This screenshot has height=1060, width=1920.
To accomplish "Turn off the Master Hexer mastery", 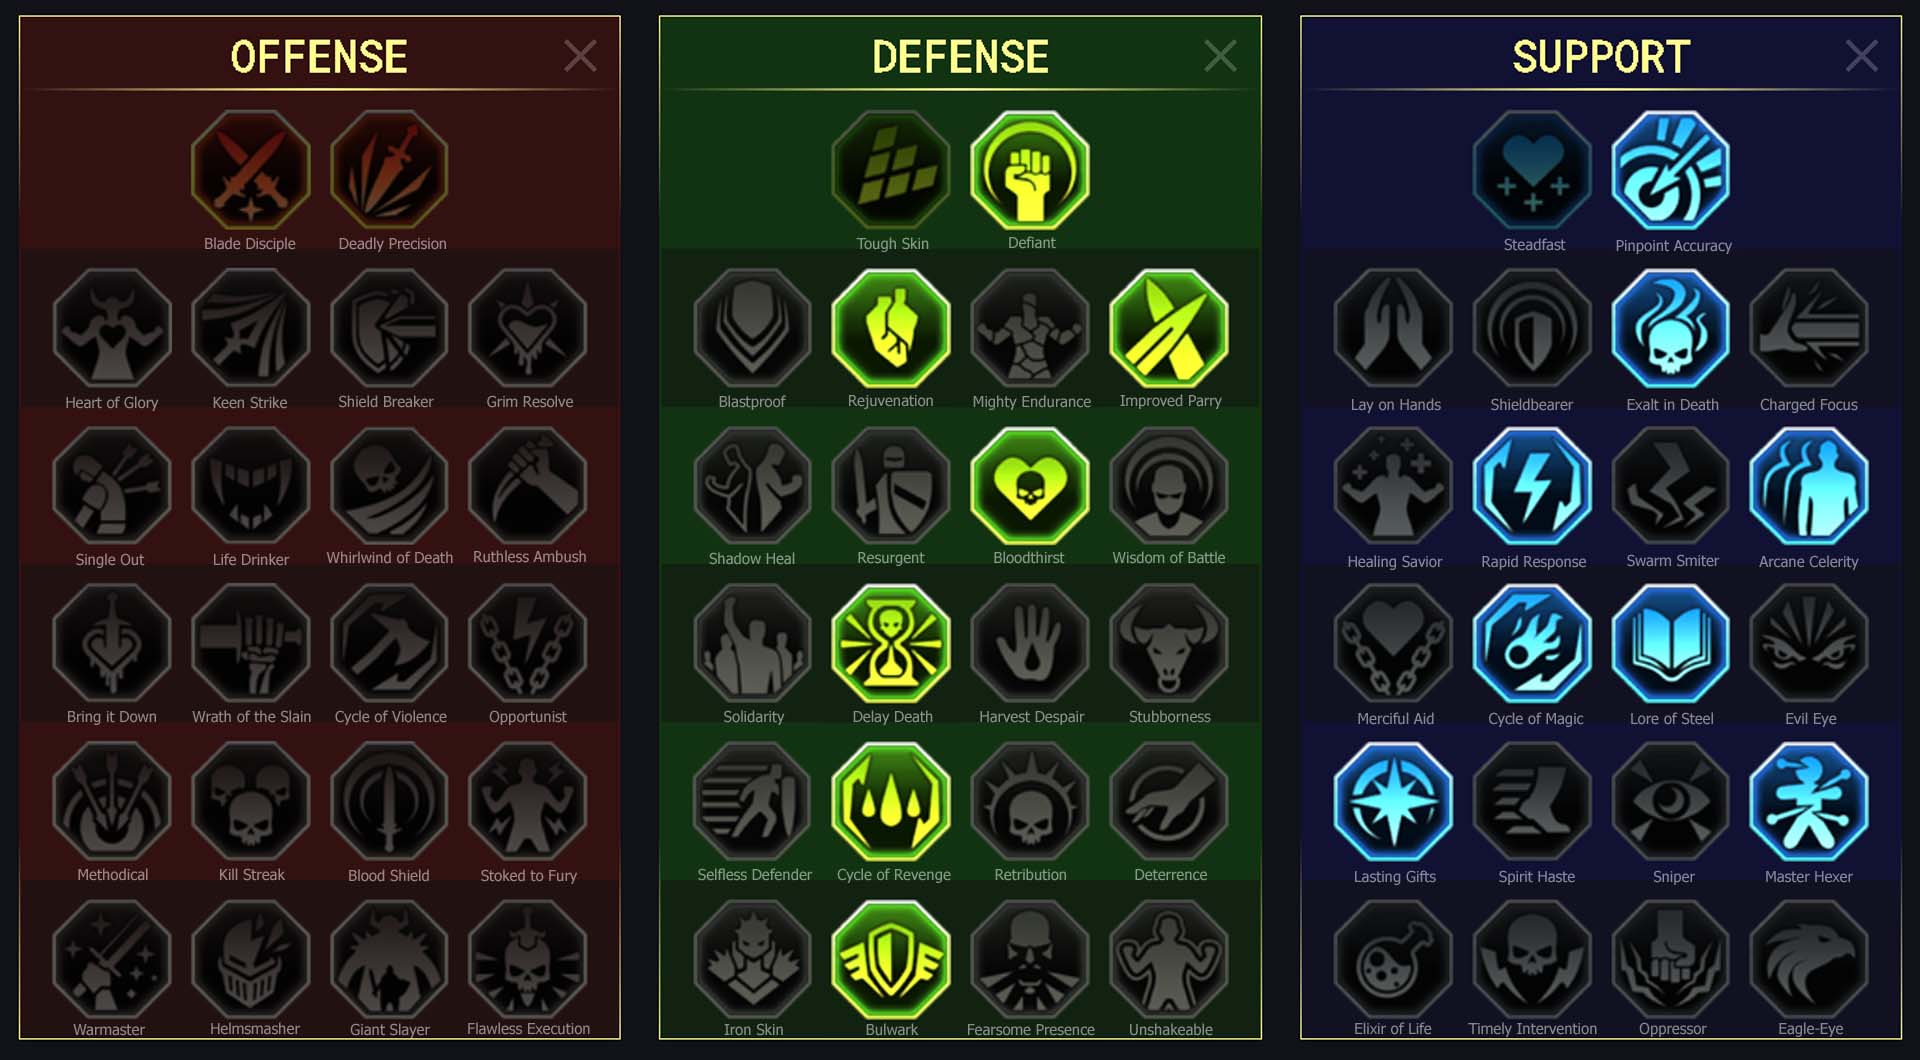I will [1809, 802].
